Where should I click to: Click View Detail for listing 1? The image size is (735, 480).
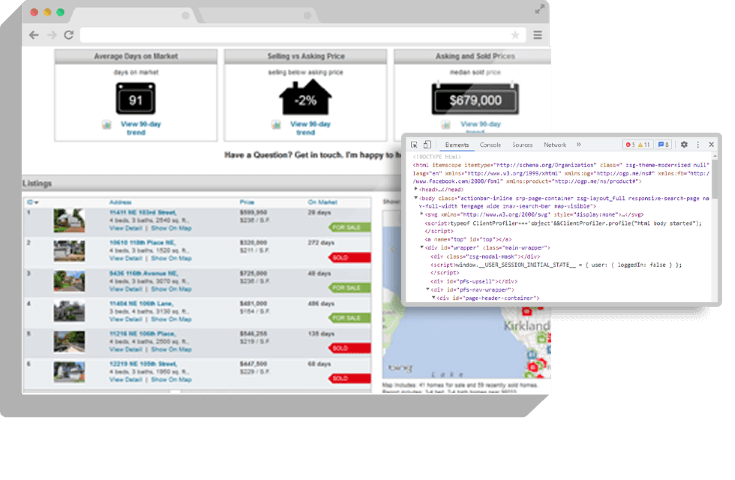tap(126, 228)
